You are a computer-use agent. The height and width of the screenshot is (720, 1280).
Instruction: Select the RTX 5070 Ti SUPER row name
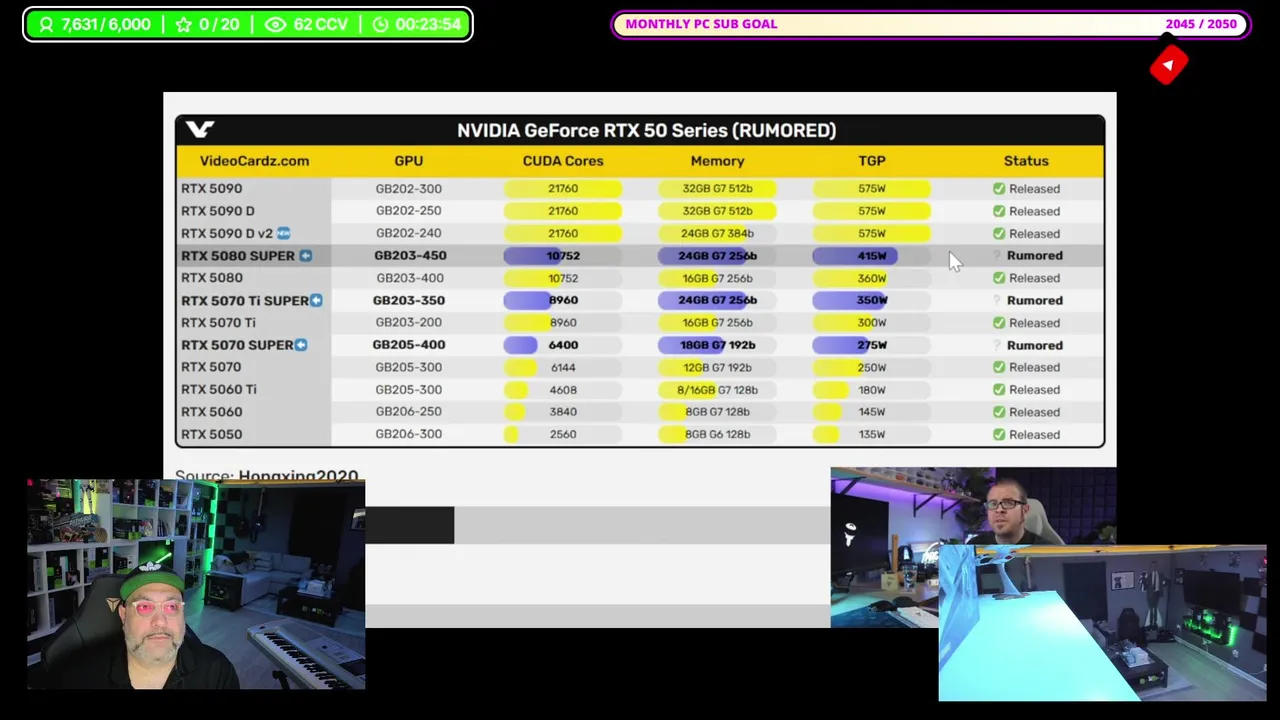(x=245, y=300)
